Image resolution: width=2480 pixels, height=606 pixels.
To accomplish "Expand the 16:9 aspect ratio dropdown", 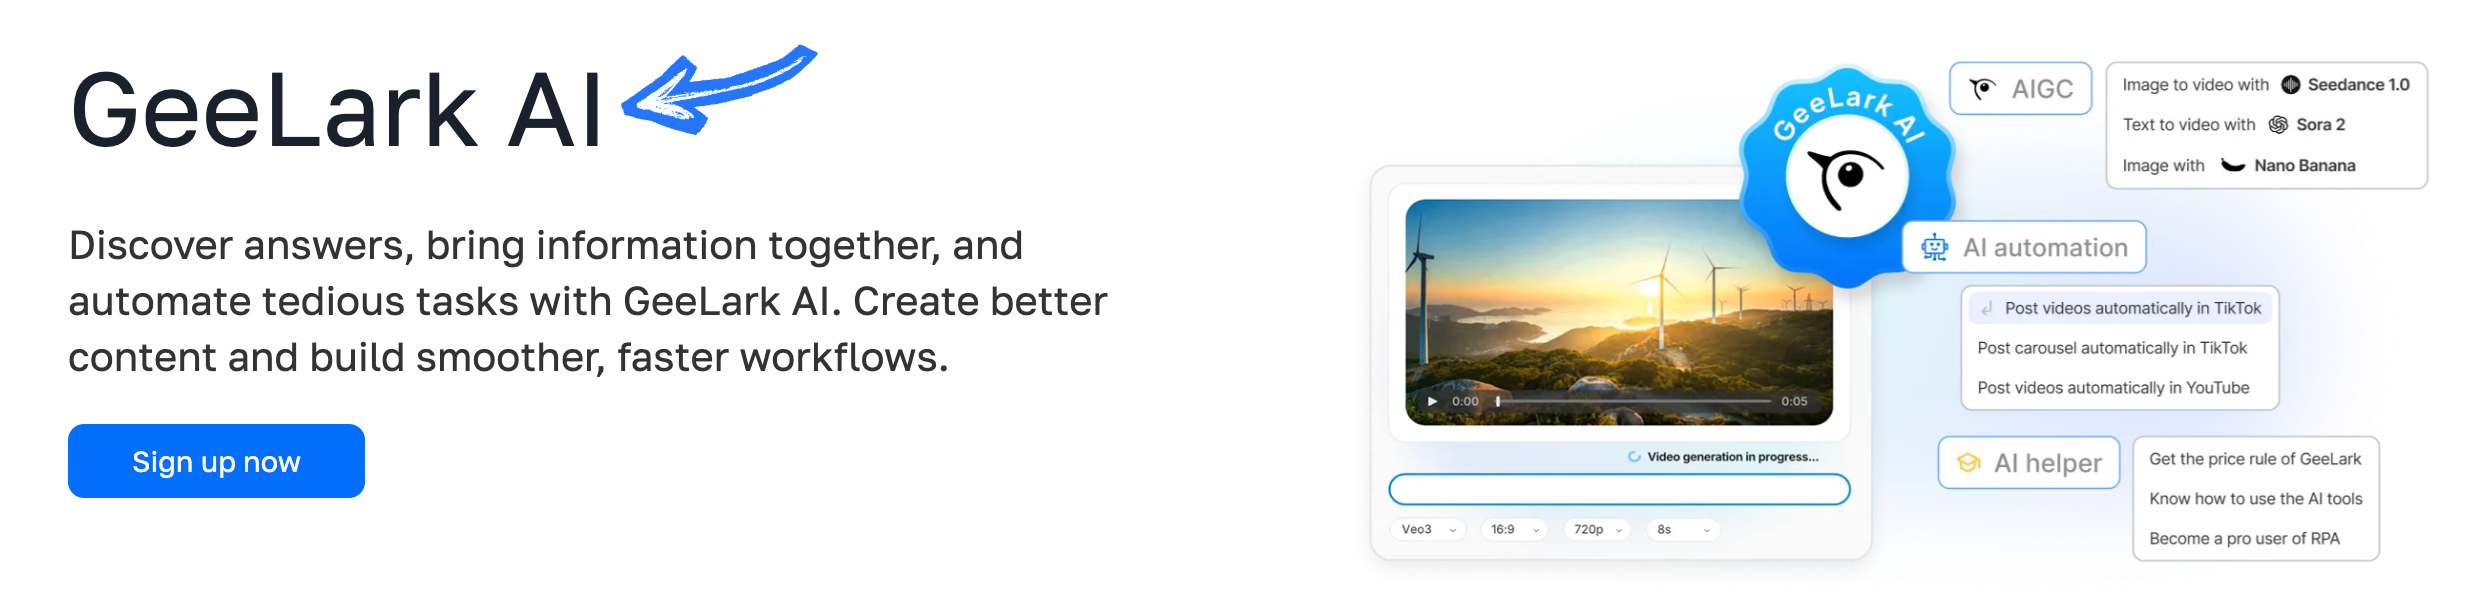I will [1513, 529].
